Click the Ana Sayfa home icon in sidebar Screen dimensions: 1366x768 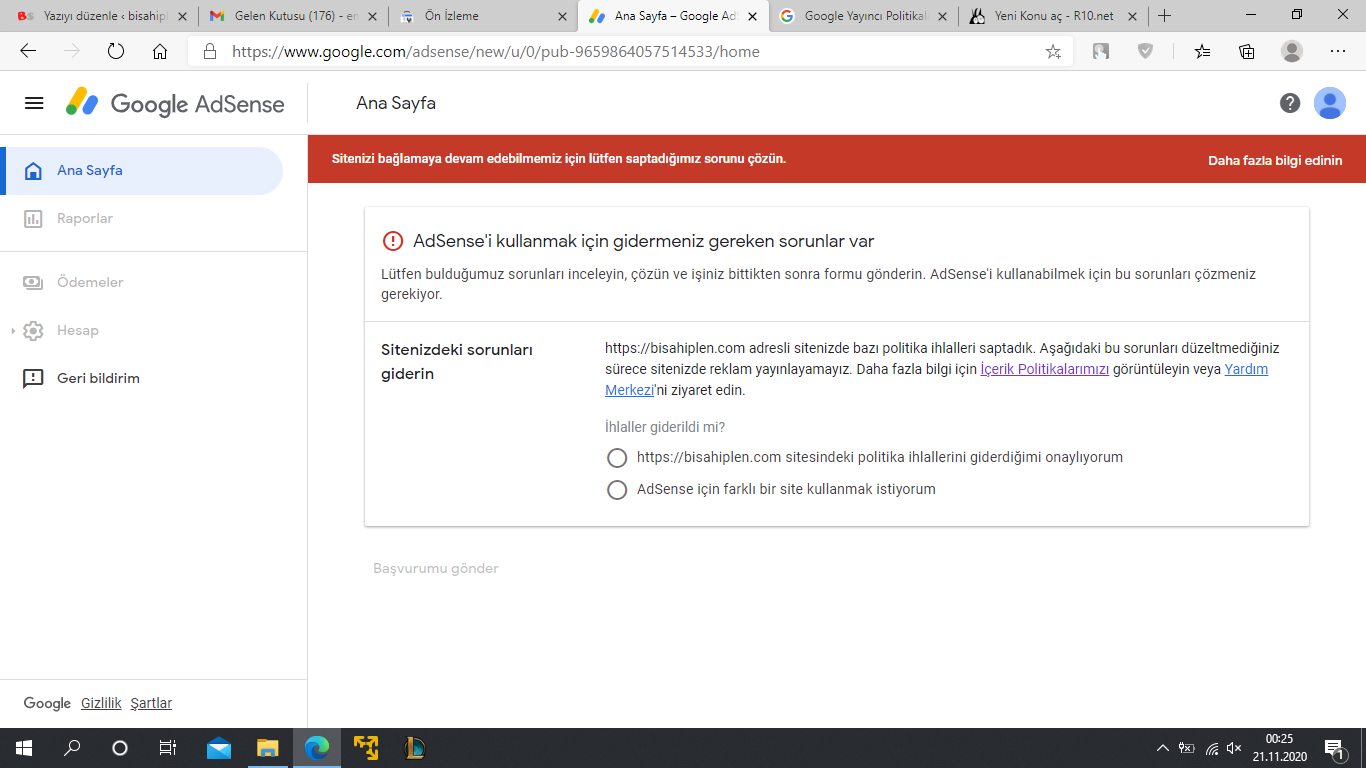pyautogui.click(x=33, y=171)
